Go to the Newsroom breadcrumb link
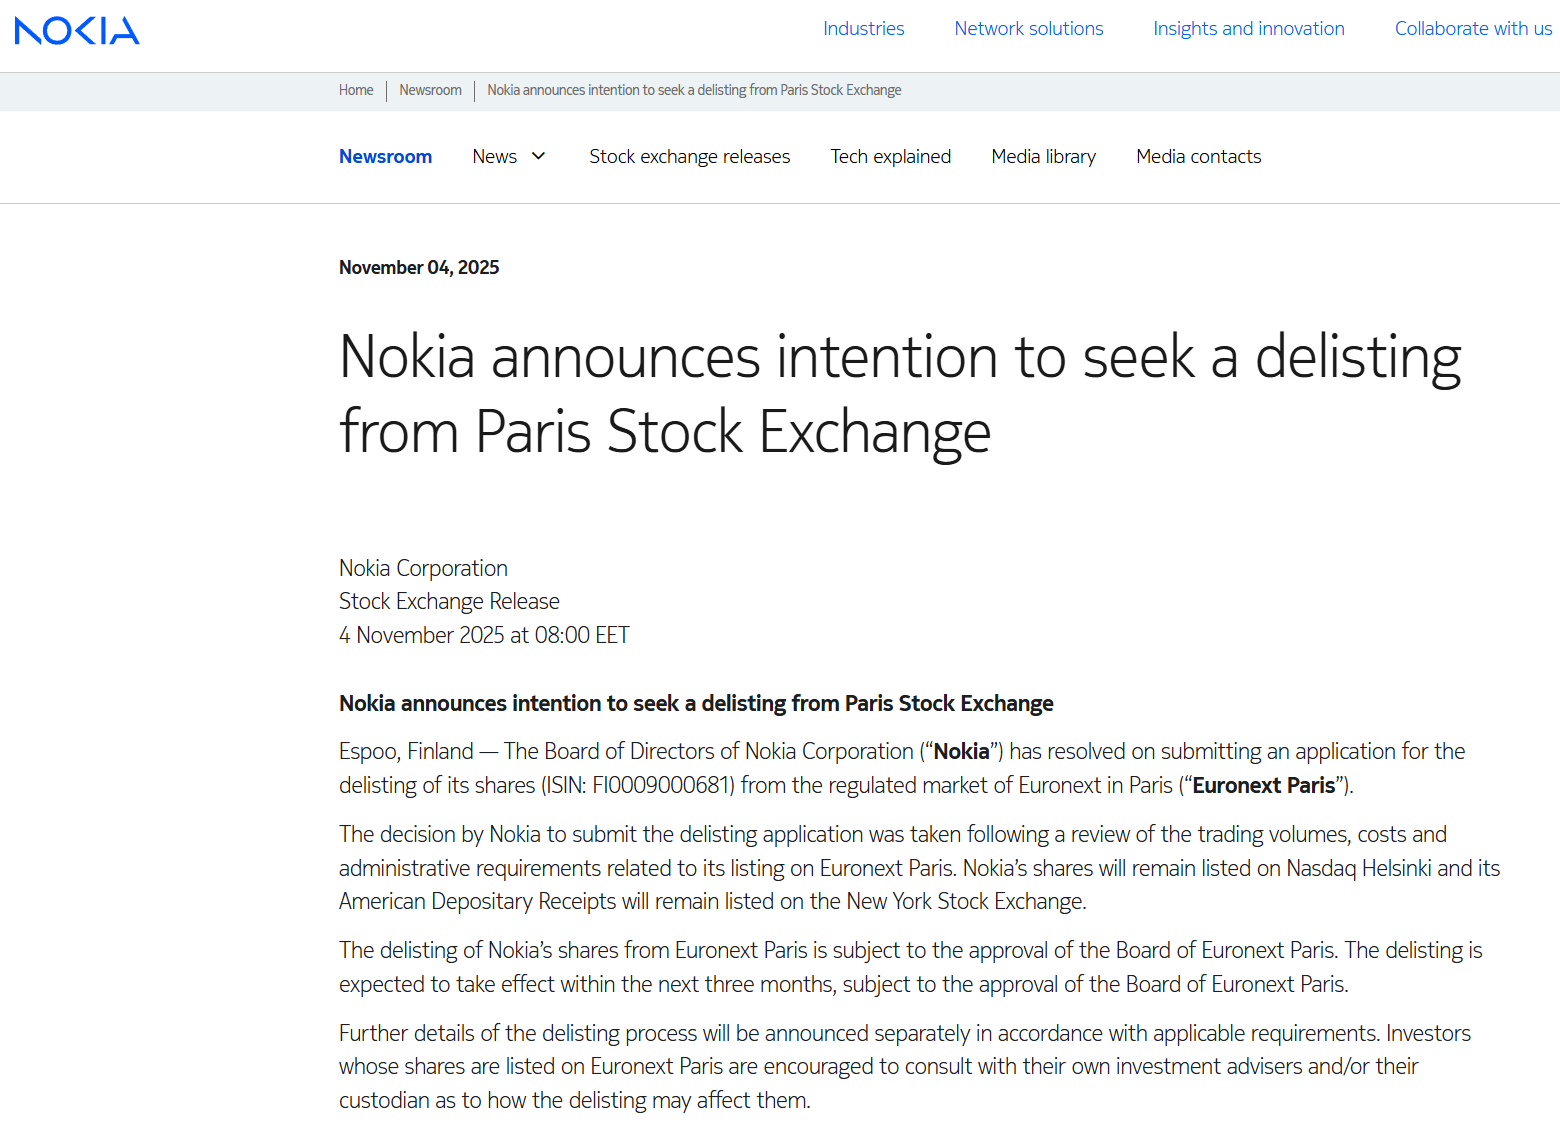The image size is (1560, 1123). pyautogui.click(x=430, y=90)
